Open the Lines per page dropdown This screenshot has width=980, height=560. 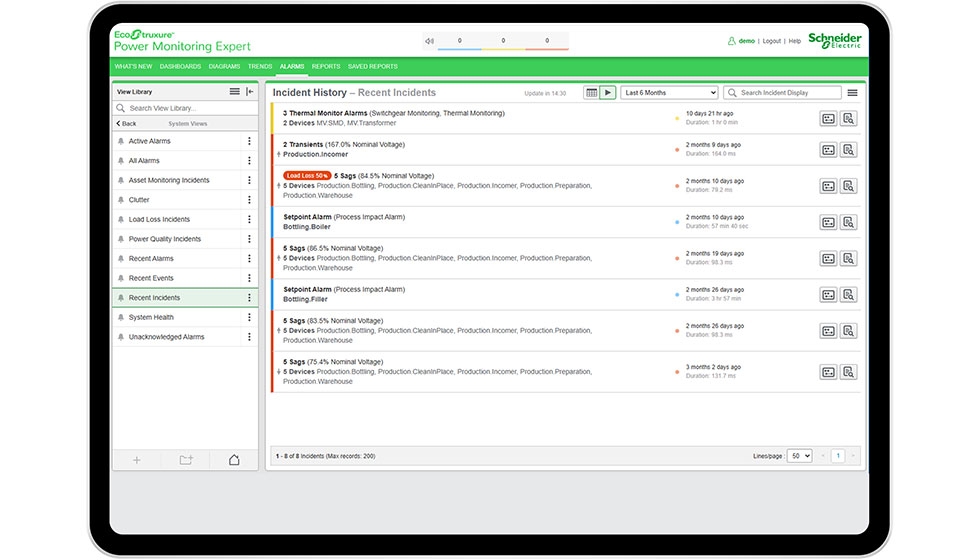tap(799, 456)
